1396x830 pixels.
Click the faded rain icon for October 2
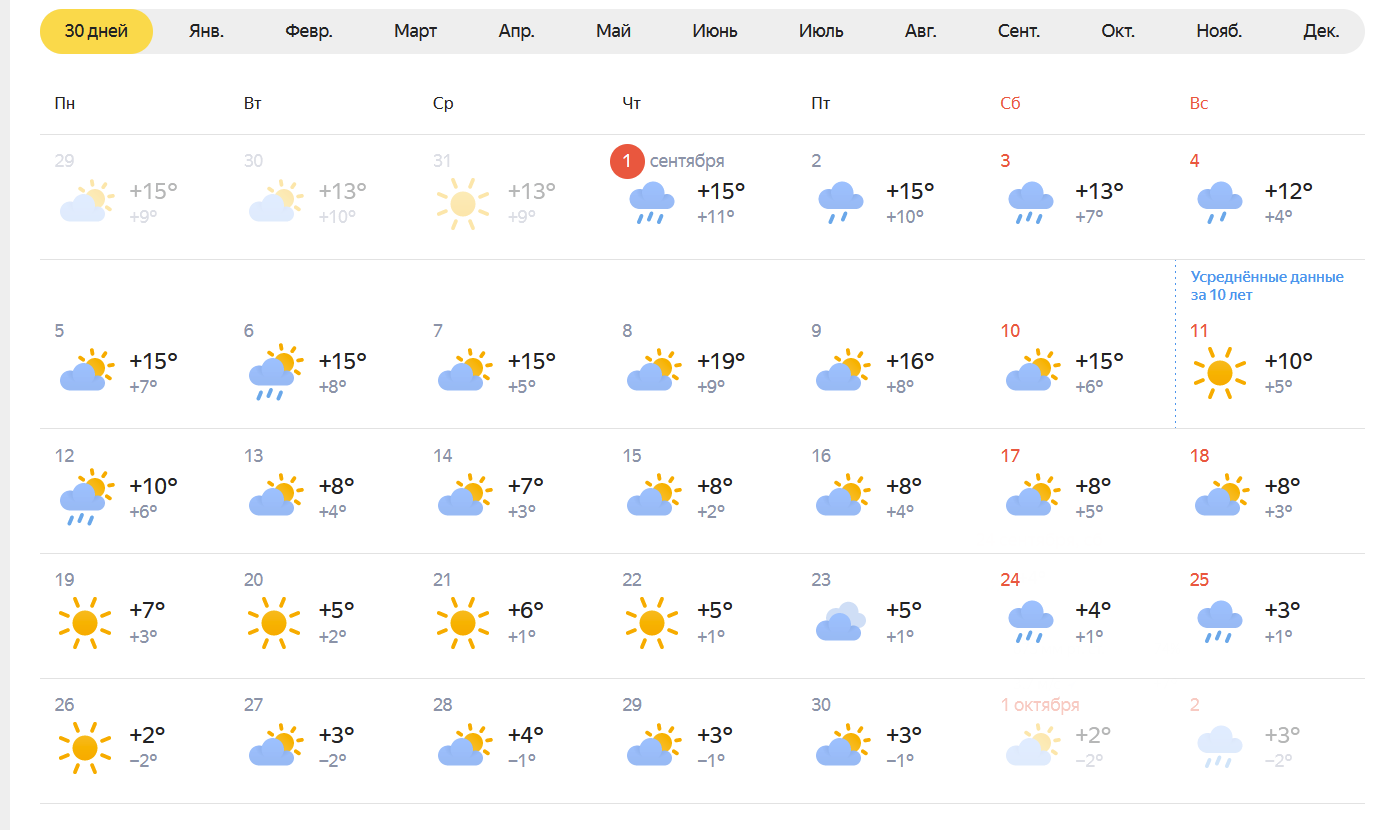tap(1219, 747)
